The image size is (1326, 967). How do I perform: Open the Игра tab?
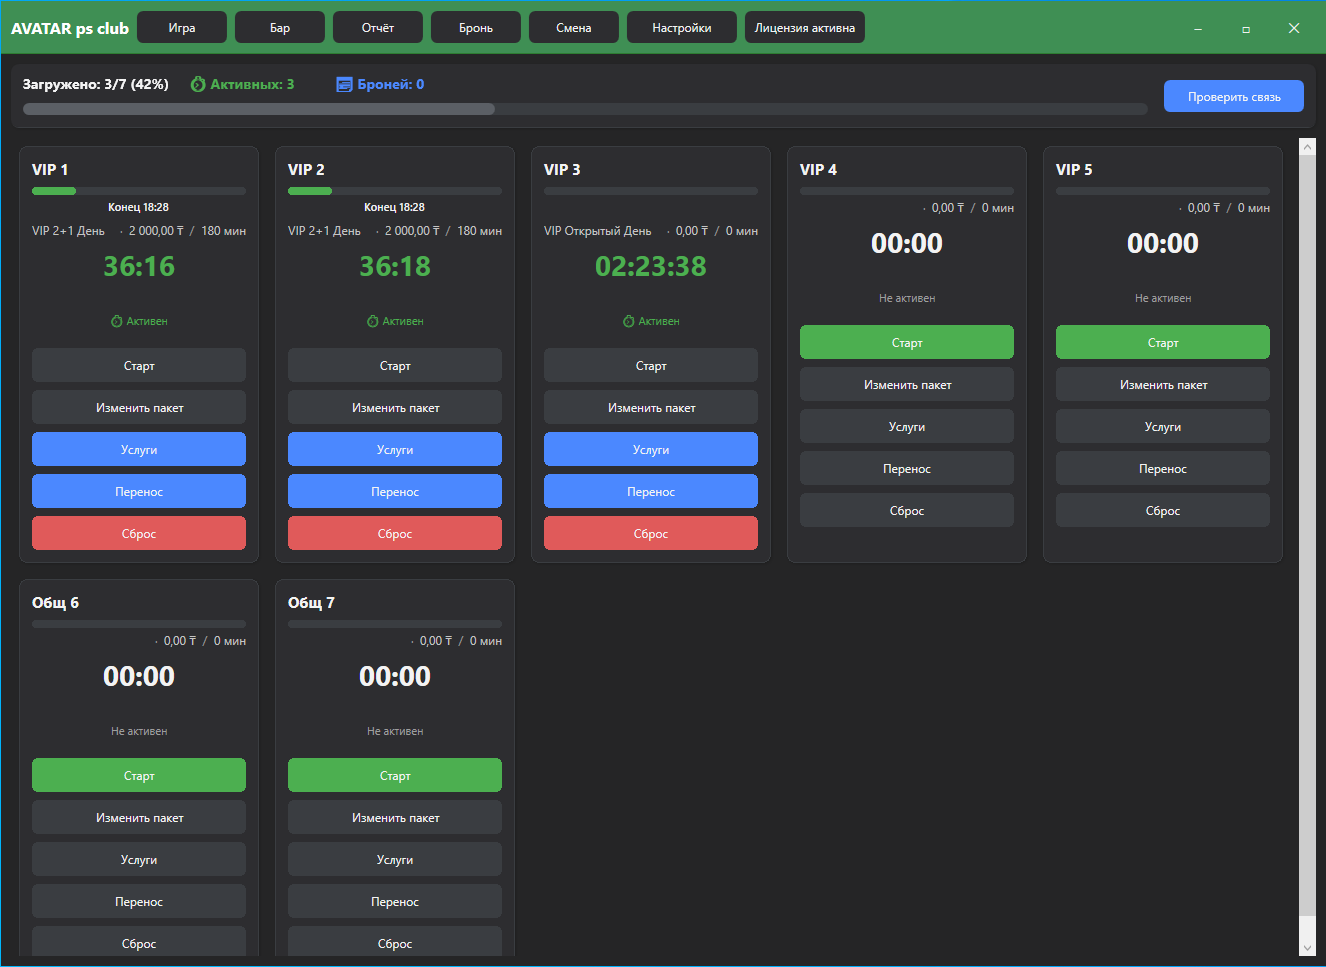click(182, 28)
